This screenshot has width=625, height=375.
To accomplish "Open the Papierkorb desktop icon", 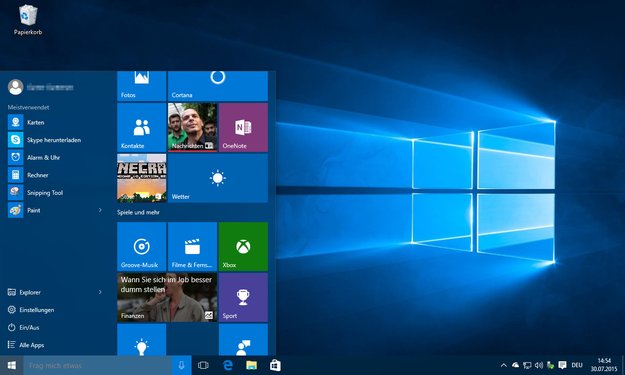I will 28,19.
